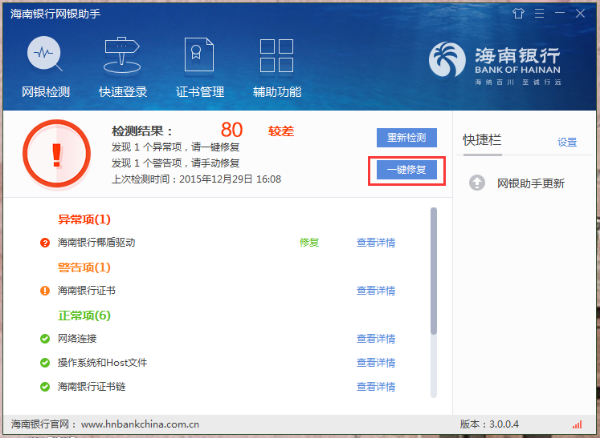Close the 海南银行网银助手 window
The image size is (600, 438).
point(580,13)
